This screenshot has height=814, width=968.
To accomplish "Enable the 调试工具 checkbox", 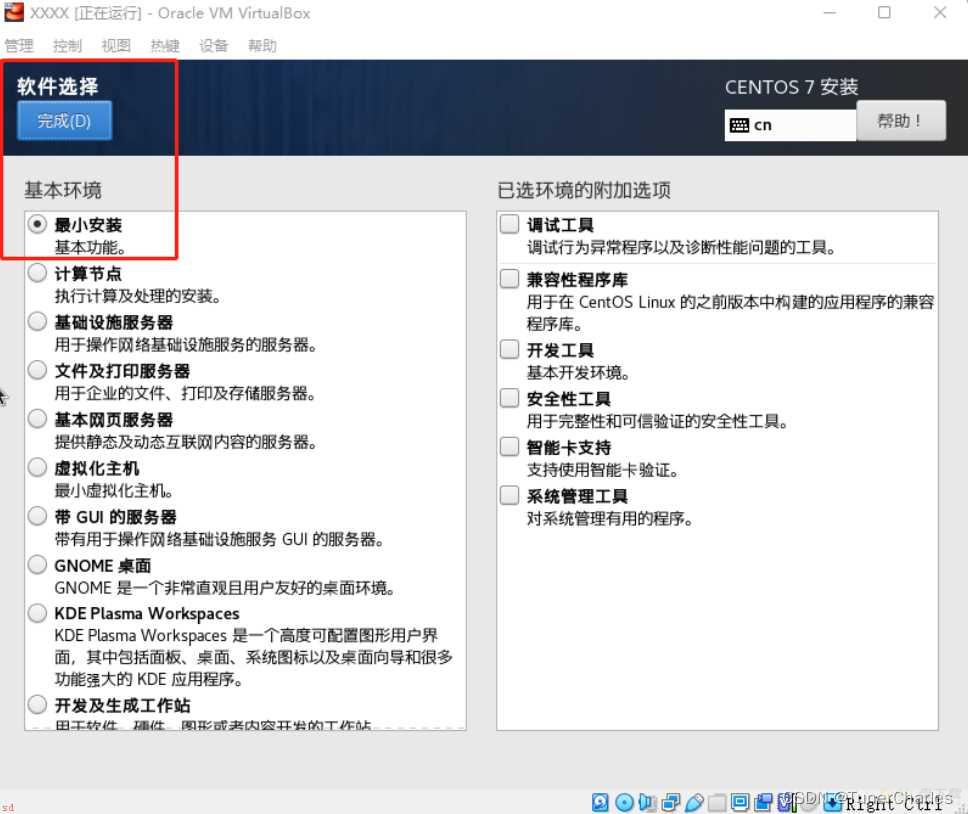I will pos(509,224).
